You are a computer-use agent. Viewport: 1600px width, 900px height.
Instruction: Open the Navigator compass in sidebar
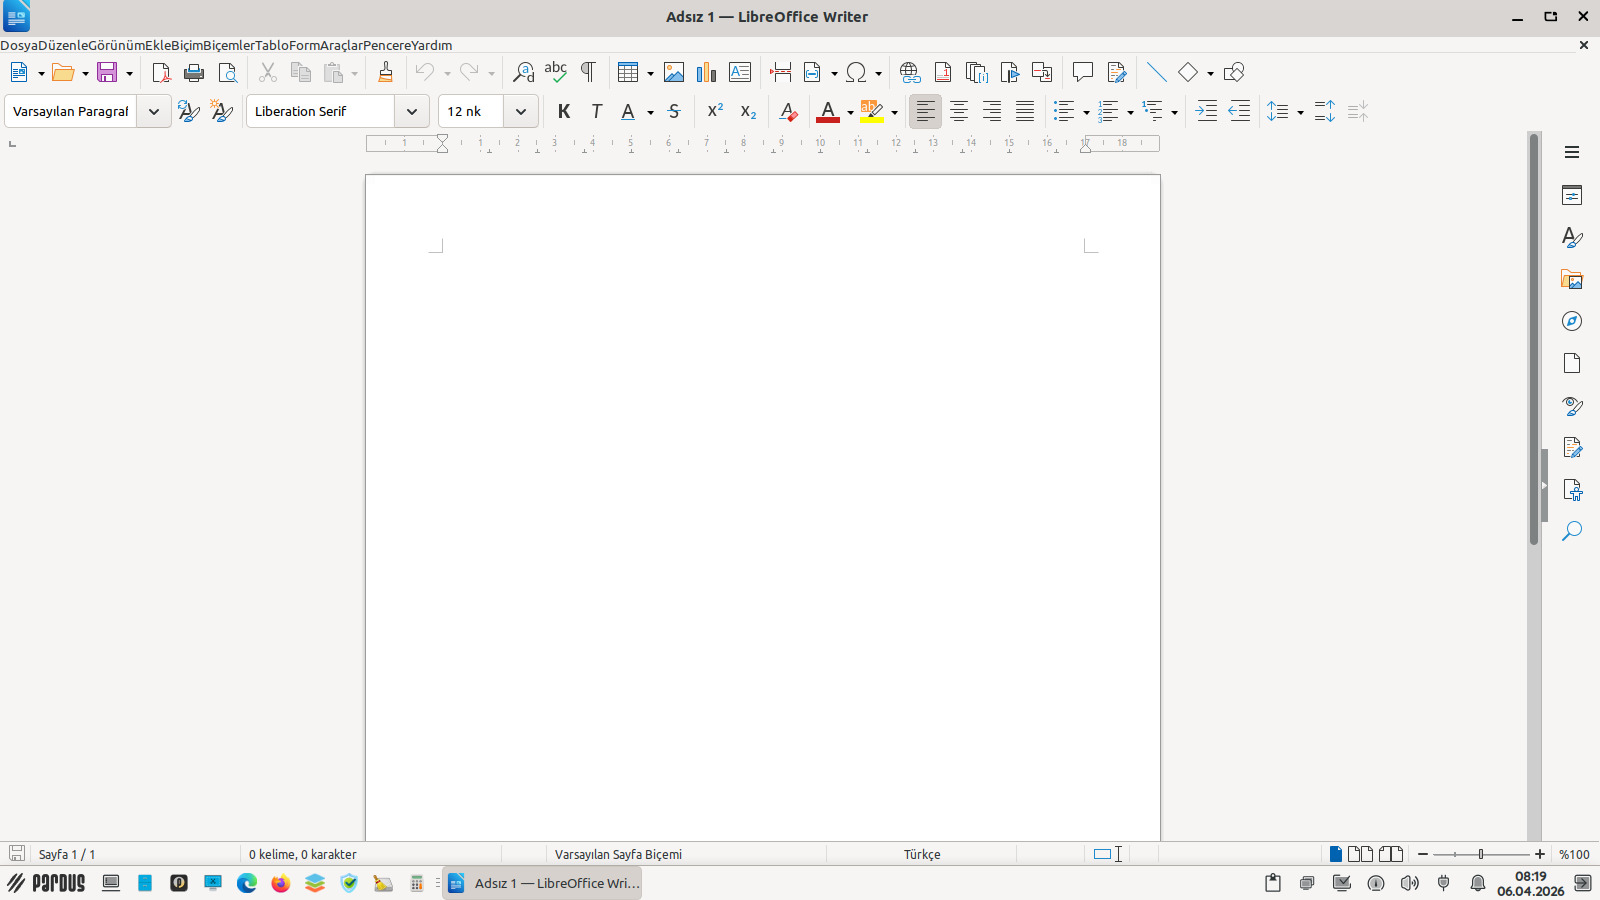(1572, 321)
